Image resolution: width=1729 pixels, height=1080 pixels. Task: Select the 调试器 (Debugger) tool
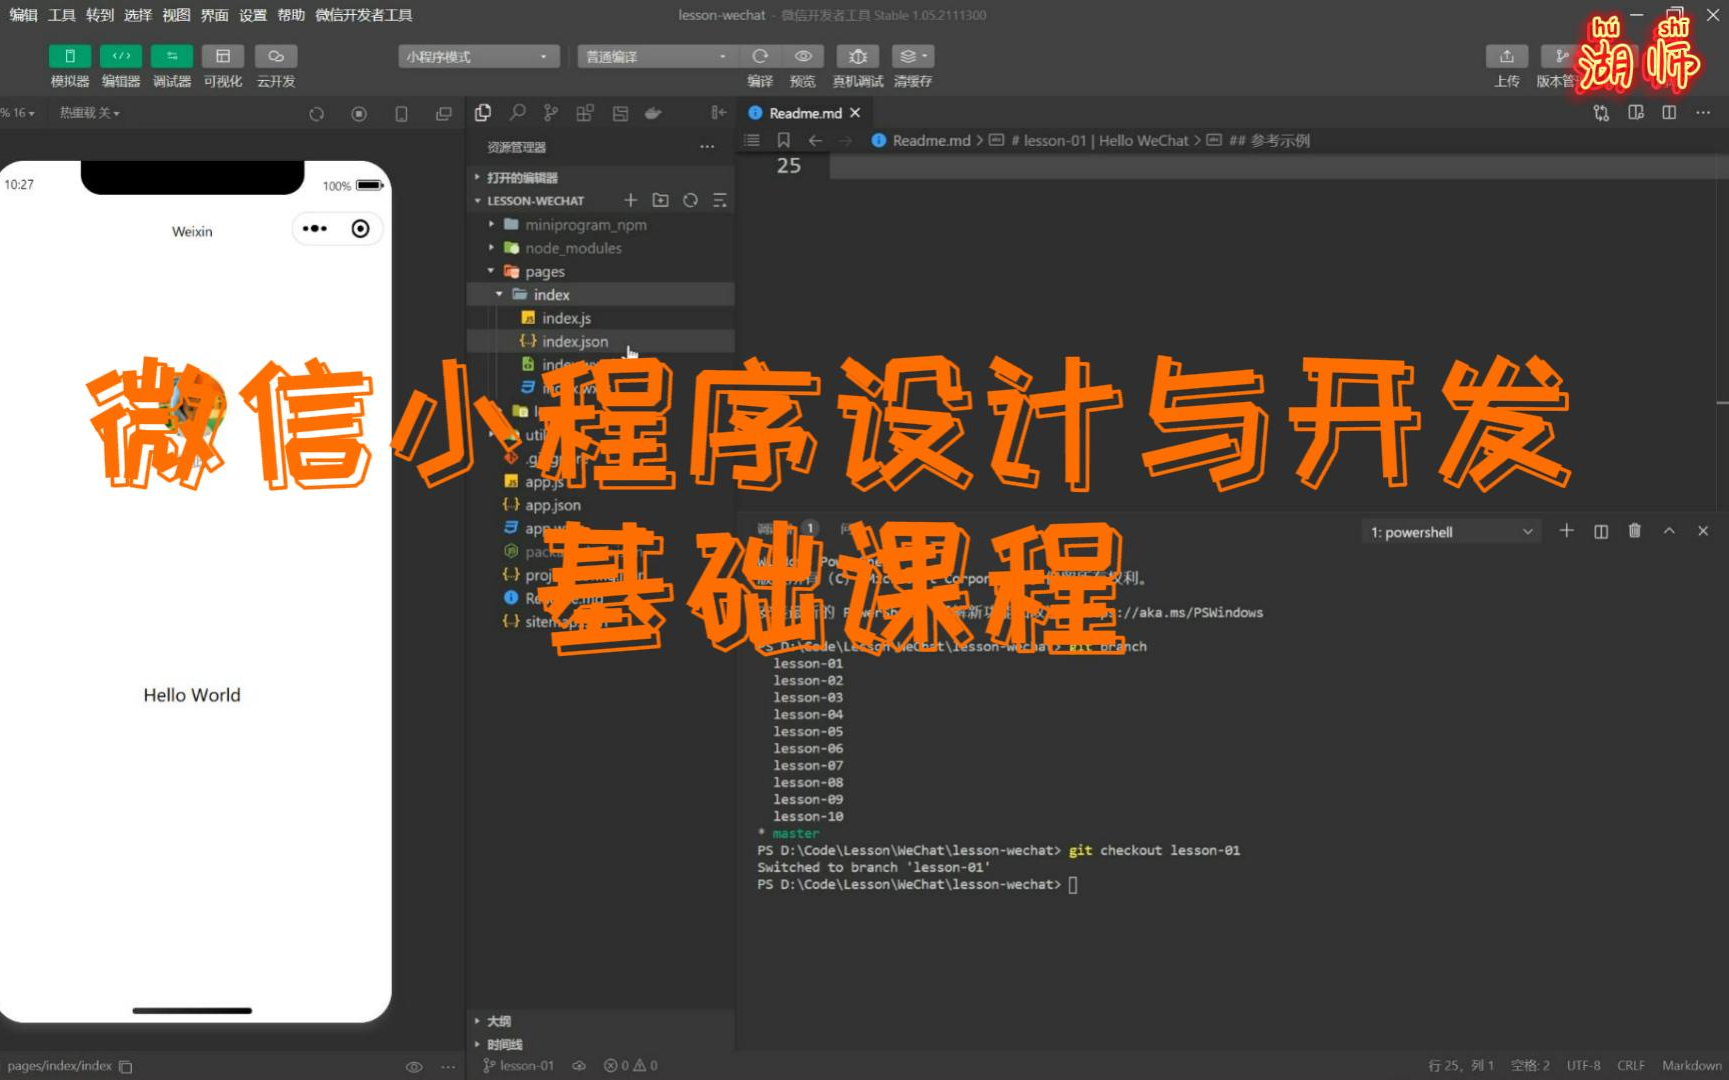pos(171,56)
